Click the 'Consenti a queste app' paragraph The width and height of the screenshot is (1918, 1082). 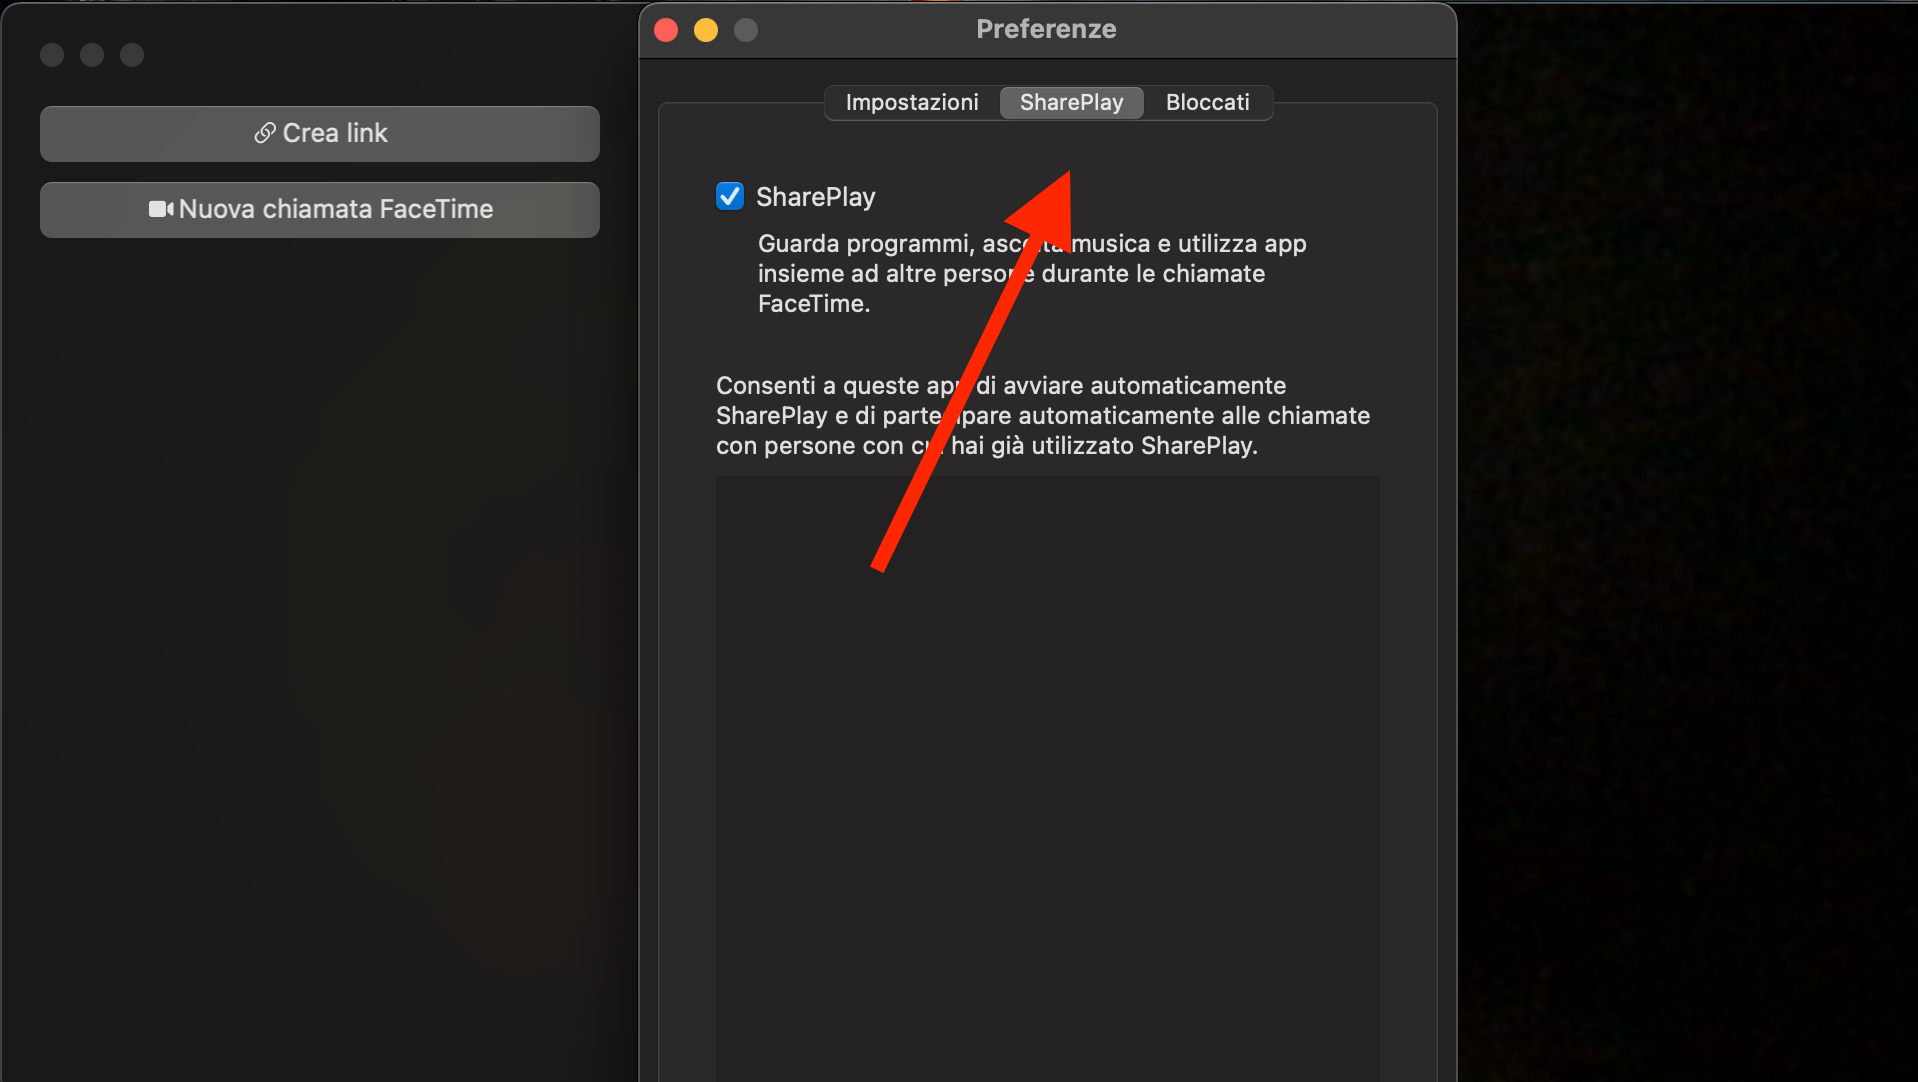click(1043, 415)
